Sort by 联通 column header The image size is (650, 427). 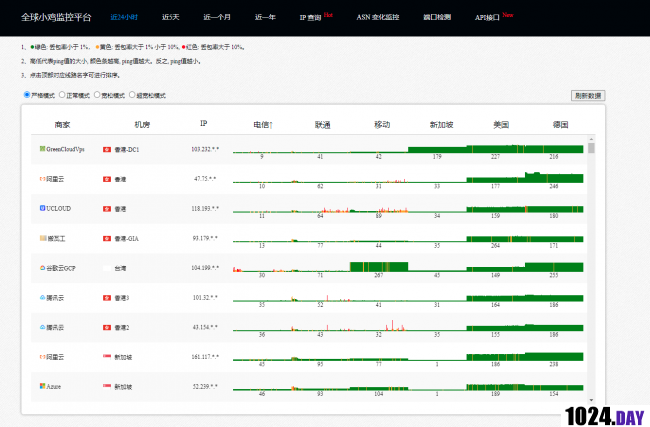tap(323, 124)
